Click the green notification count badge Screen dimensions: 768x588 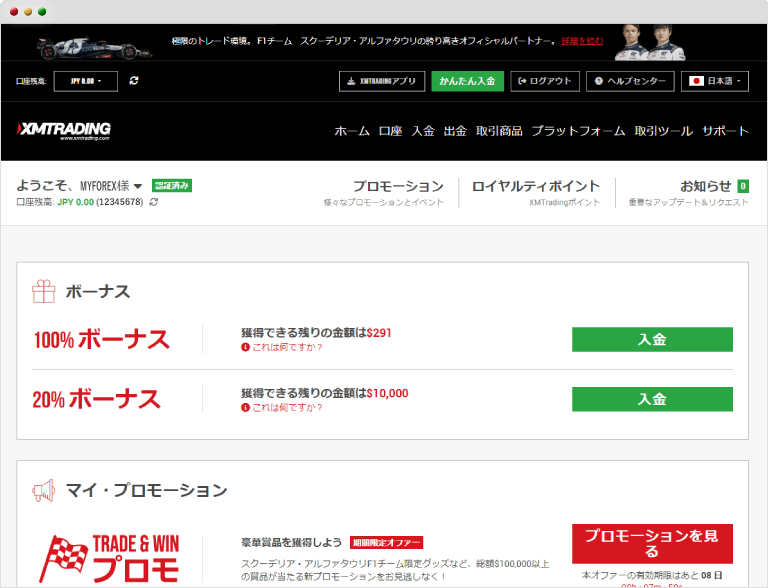743,186
